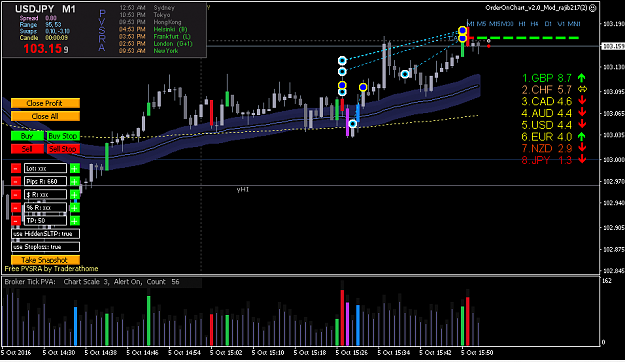Click the Lot value field
This screenshot has width=625, height=362.
(45, 168)
